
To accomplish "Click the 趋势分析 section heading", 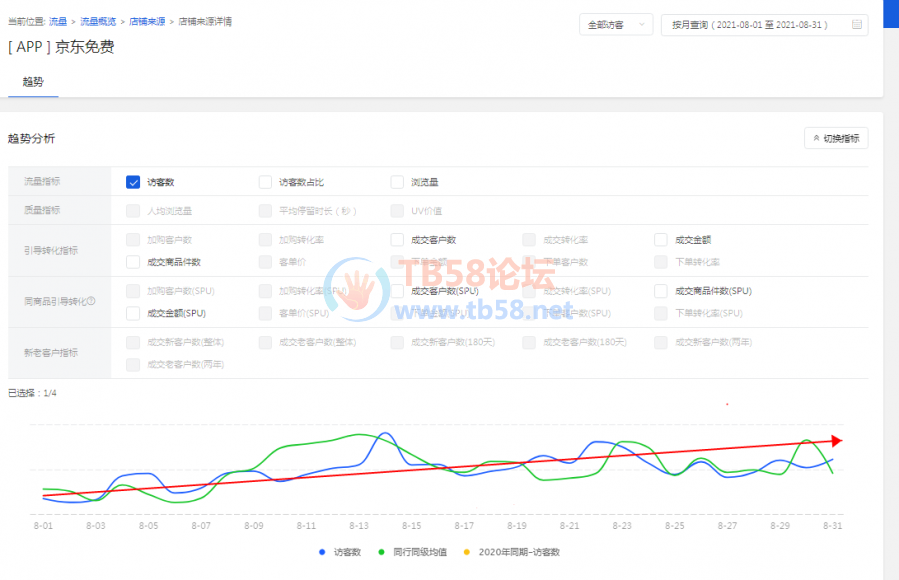I will 32,138.
